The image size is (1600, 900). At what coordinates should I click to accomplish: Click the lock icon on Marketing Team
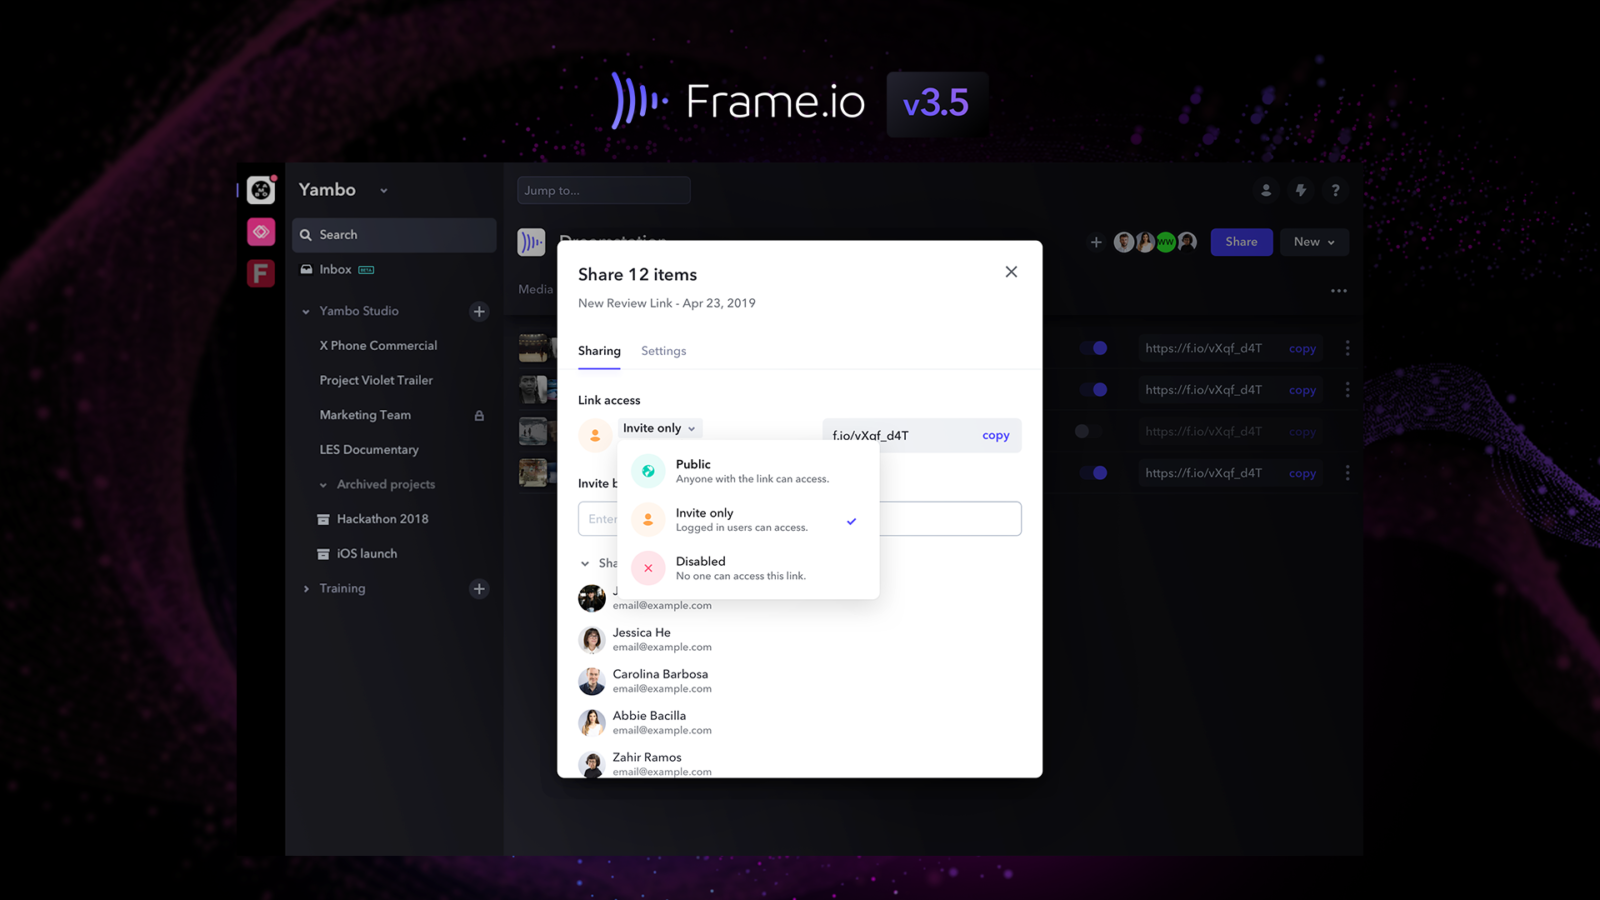pyautogui.click(x=481, y=414)
